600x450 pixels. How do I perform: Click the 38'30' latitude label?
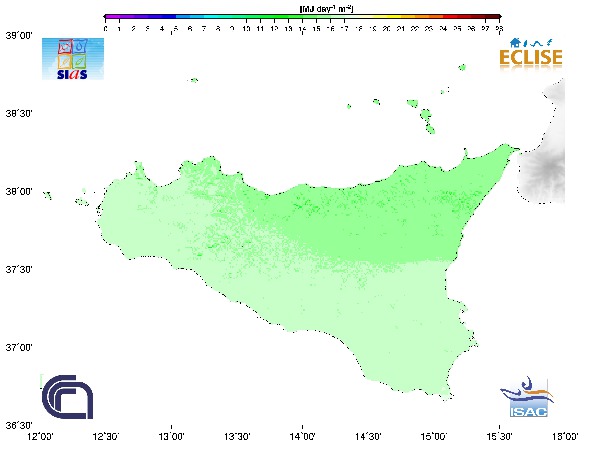[19, 114]
